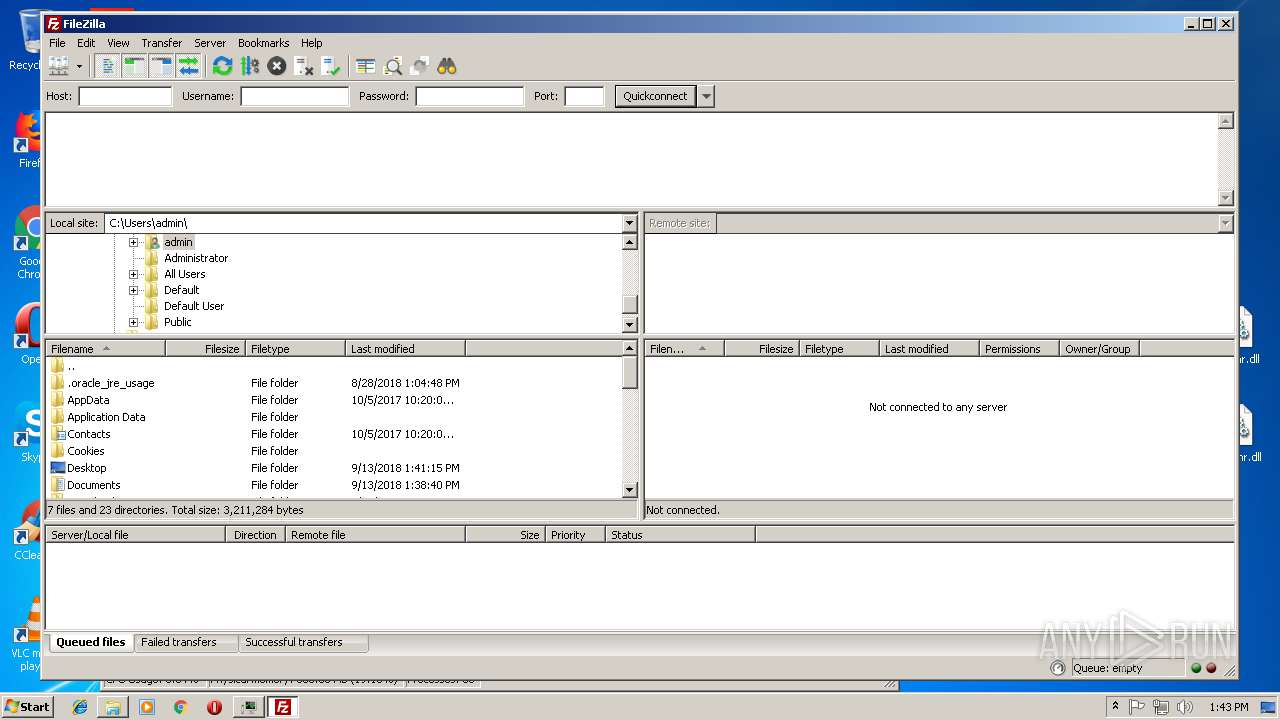The width and height of the screenshot is (1280, 720).
Task: Cancel the current operation
Action: [277, 66]
